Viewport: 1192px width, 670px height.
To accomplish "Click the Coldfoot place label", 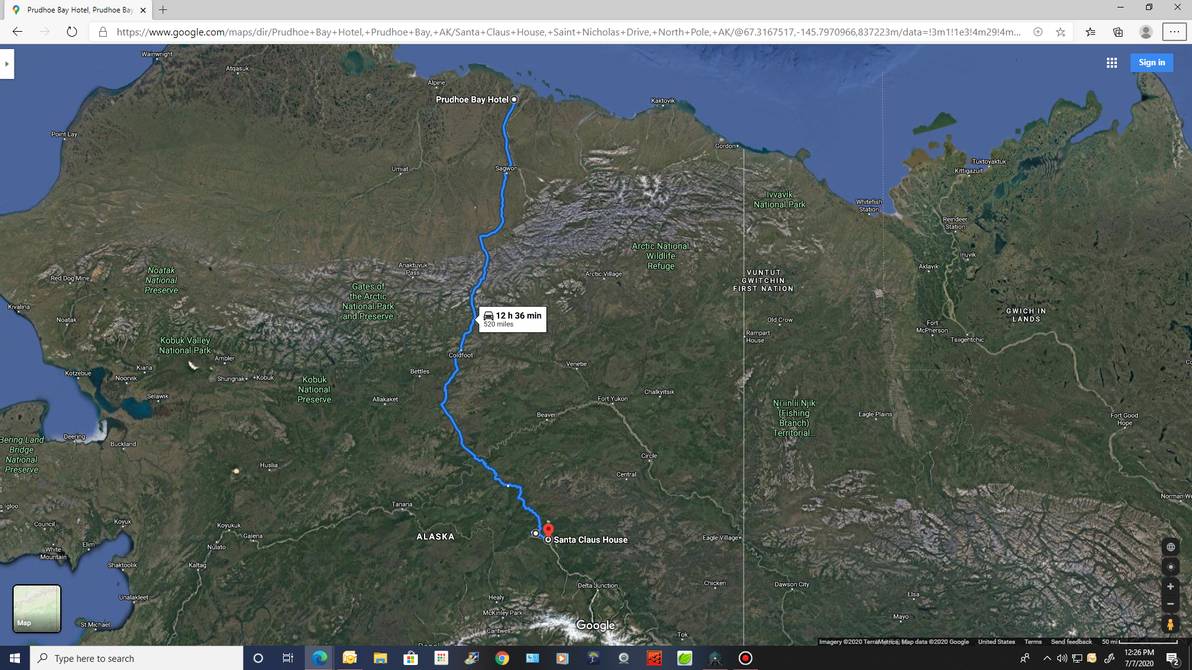I will click(x=461, y=355).
